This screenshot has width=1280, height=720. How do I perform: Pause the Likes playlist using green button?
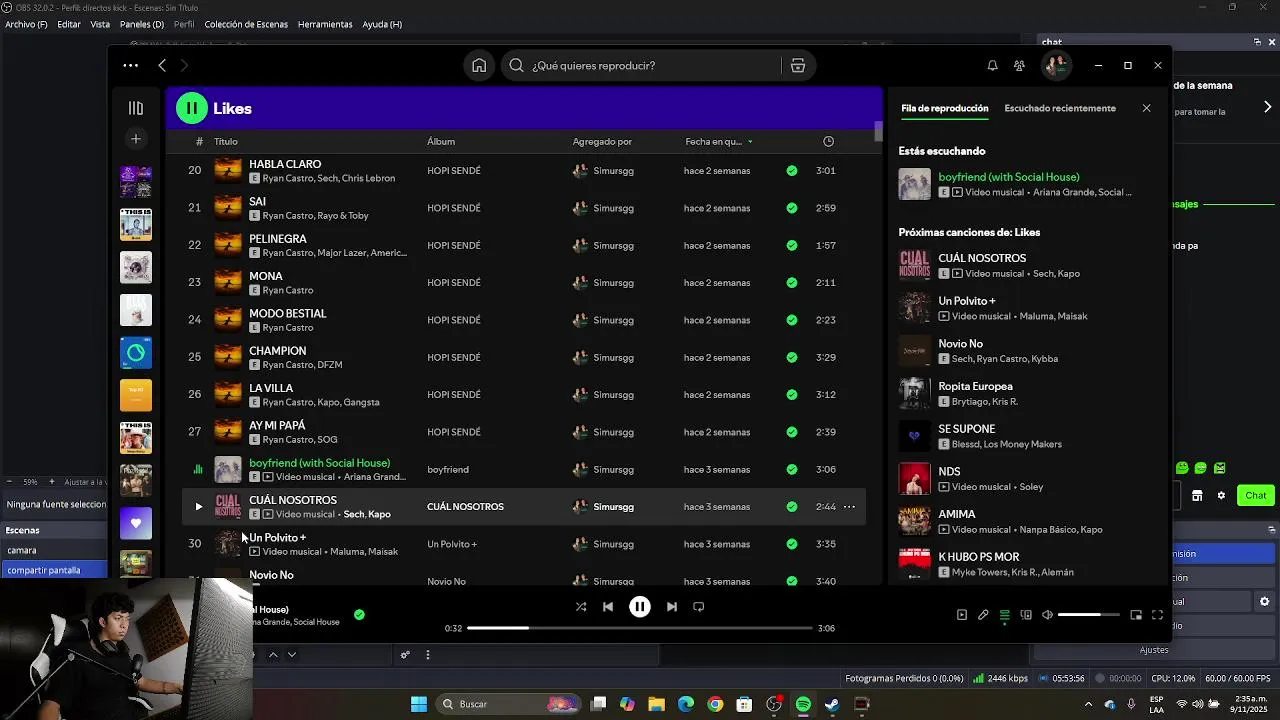click(192, 108)
